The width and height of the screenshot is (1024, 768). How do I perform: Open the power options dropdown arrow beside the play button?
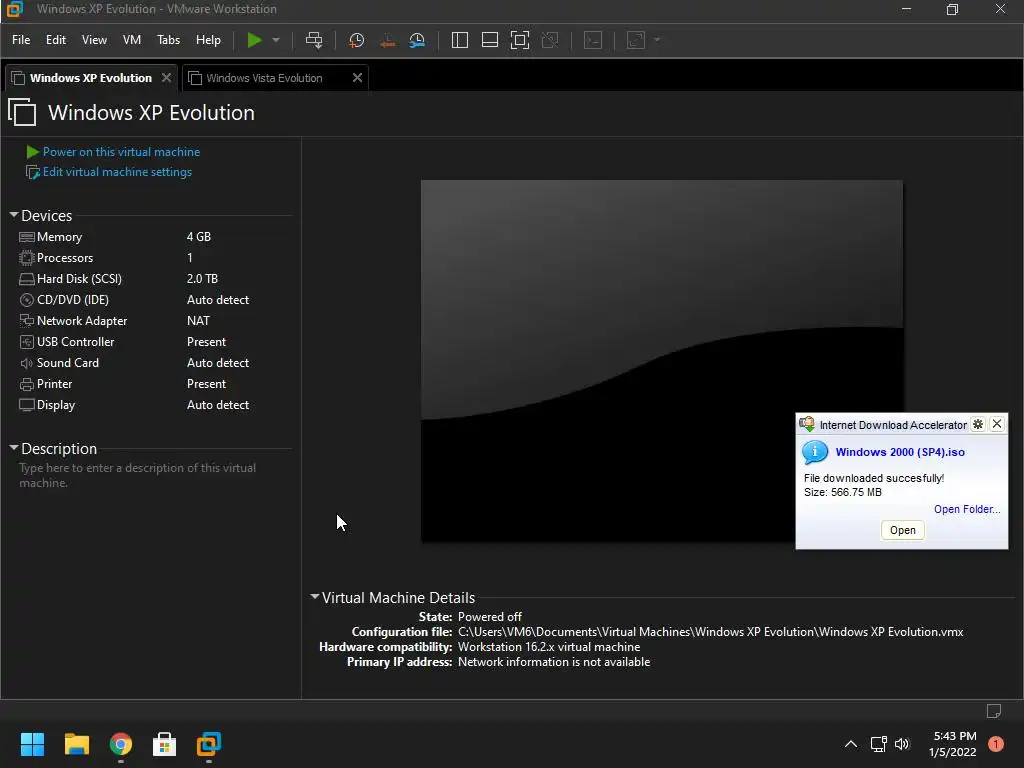(x=276, y=40)
